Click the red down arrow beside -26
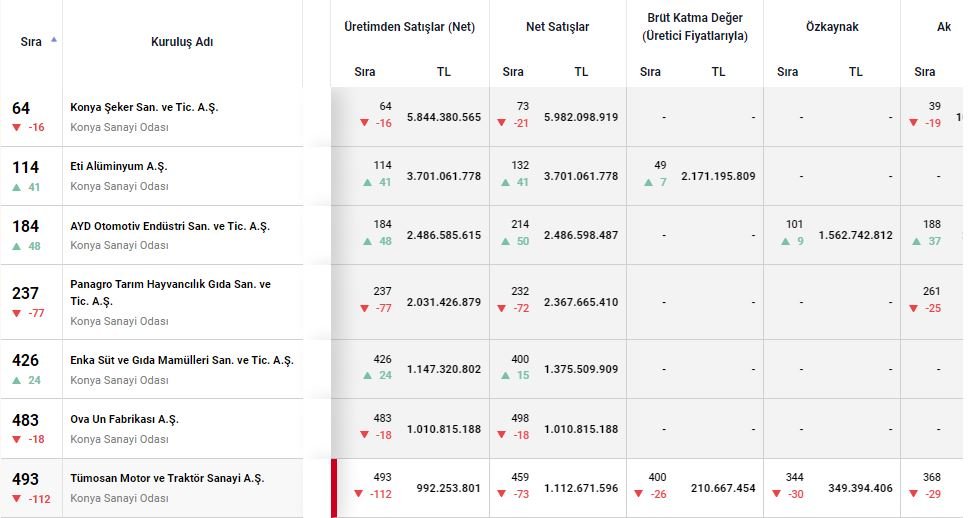The height and width of the screenshot is (518, 969). (640, 494)
